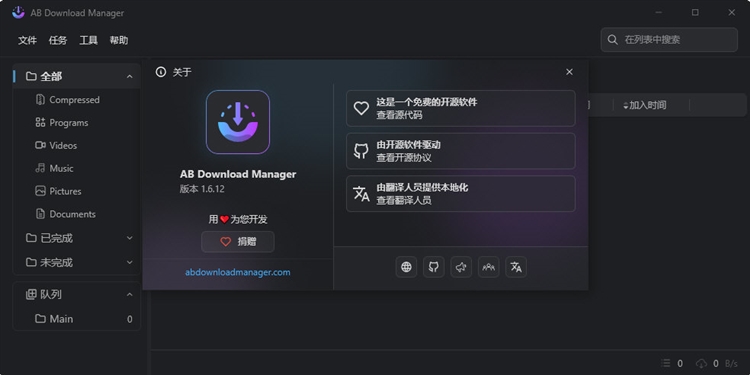Click the community group icon button
This screenshot has height=375, width=750.
pyautogui.click(x=488, y=267)
